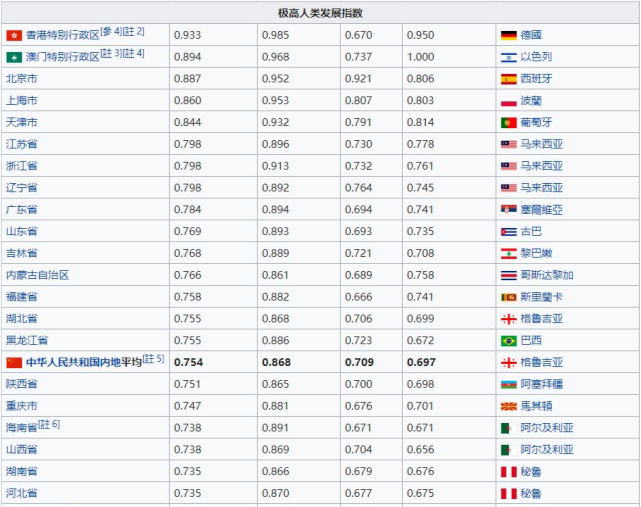The width and height of the screenshot is (641, 507).
Task: Follow the [註 4] footnote after 澳门特别行政区
Action: (133, 53)
